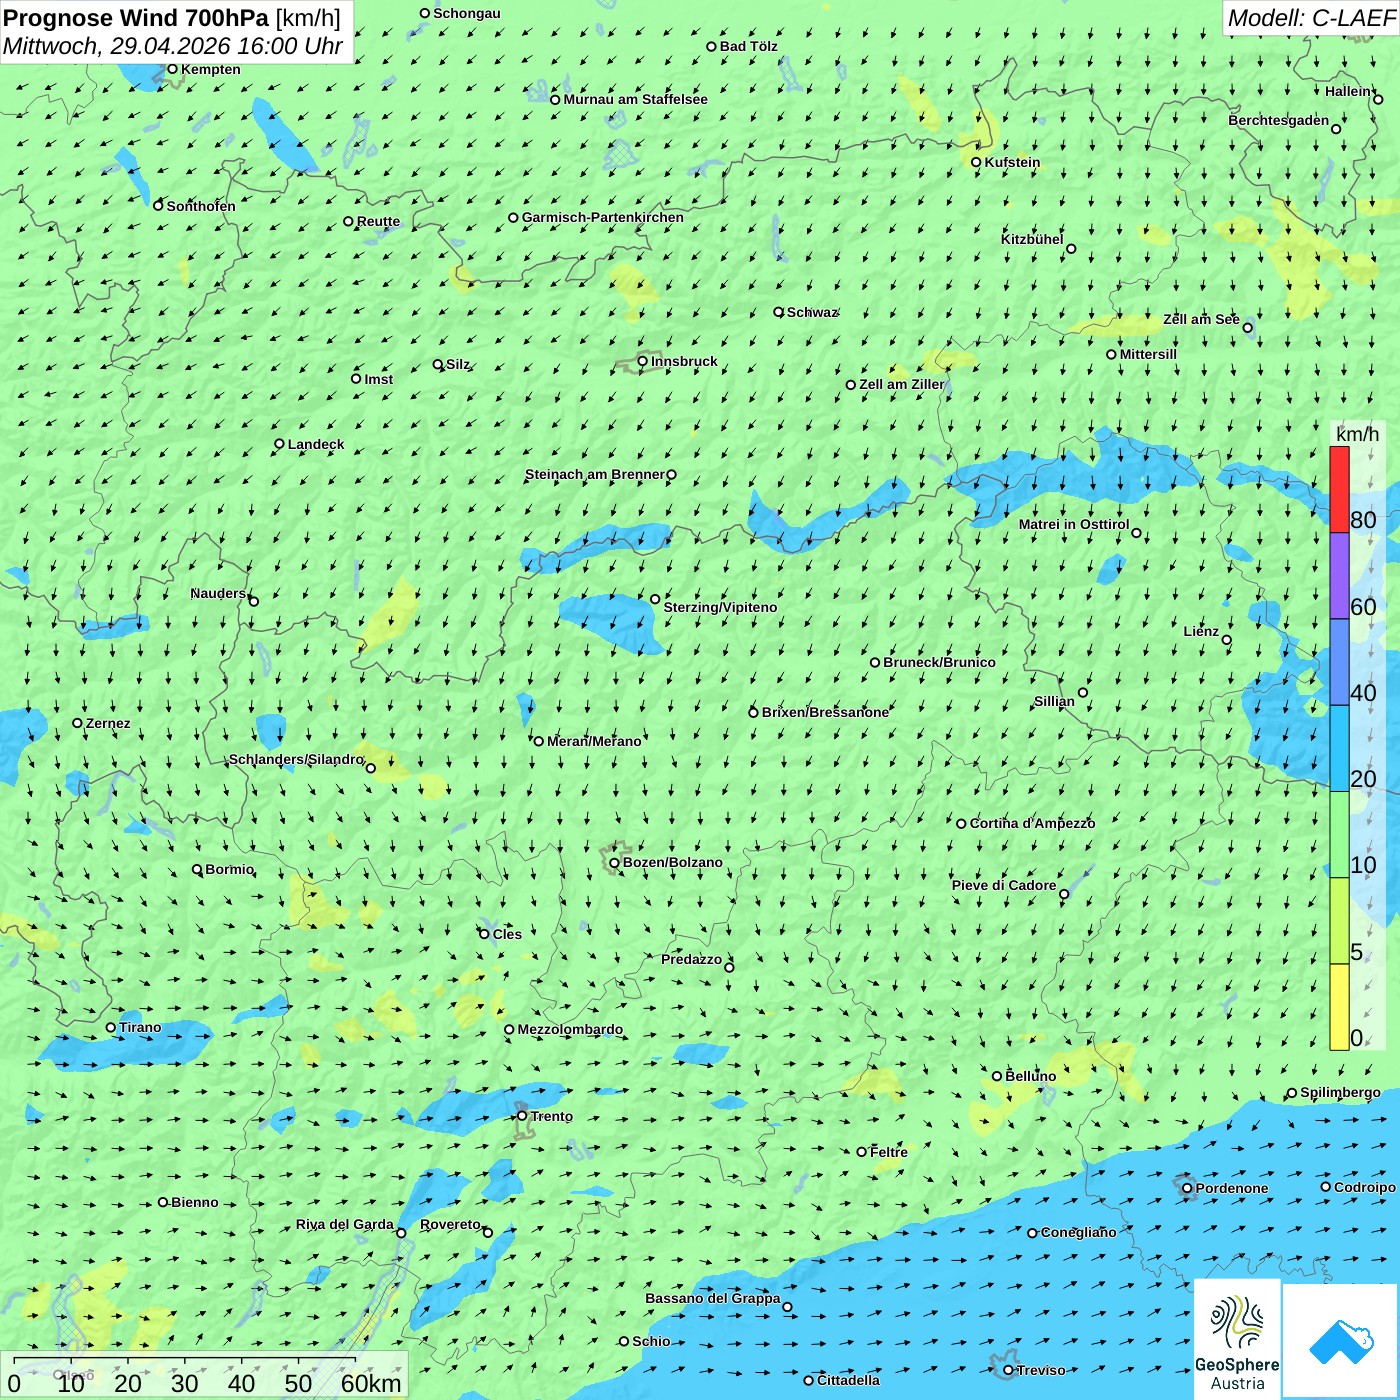Click the 'Modell: C-LAEF' label
1400x1400 pixels.
click(1310, 18)
